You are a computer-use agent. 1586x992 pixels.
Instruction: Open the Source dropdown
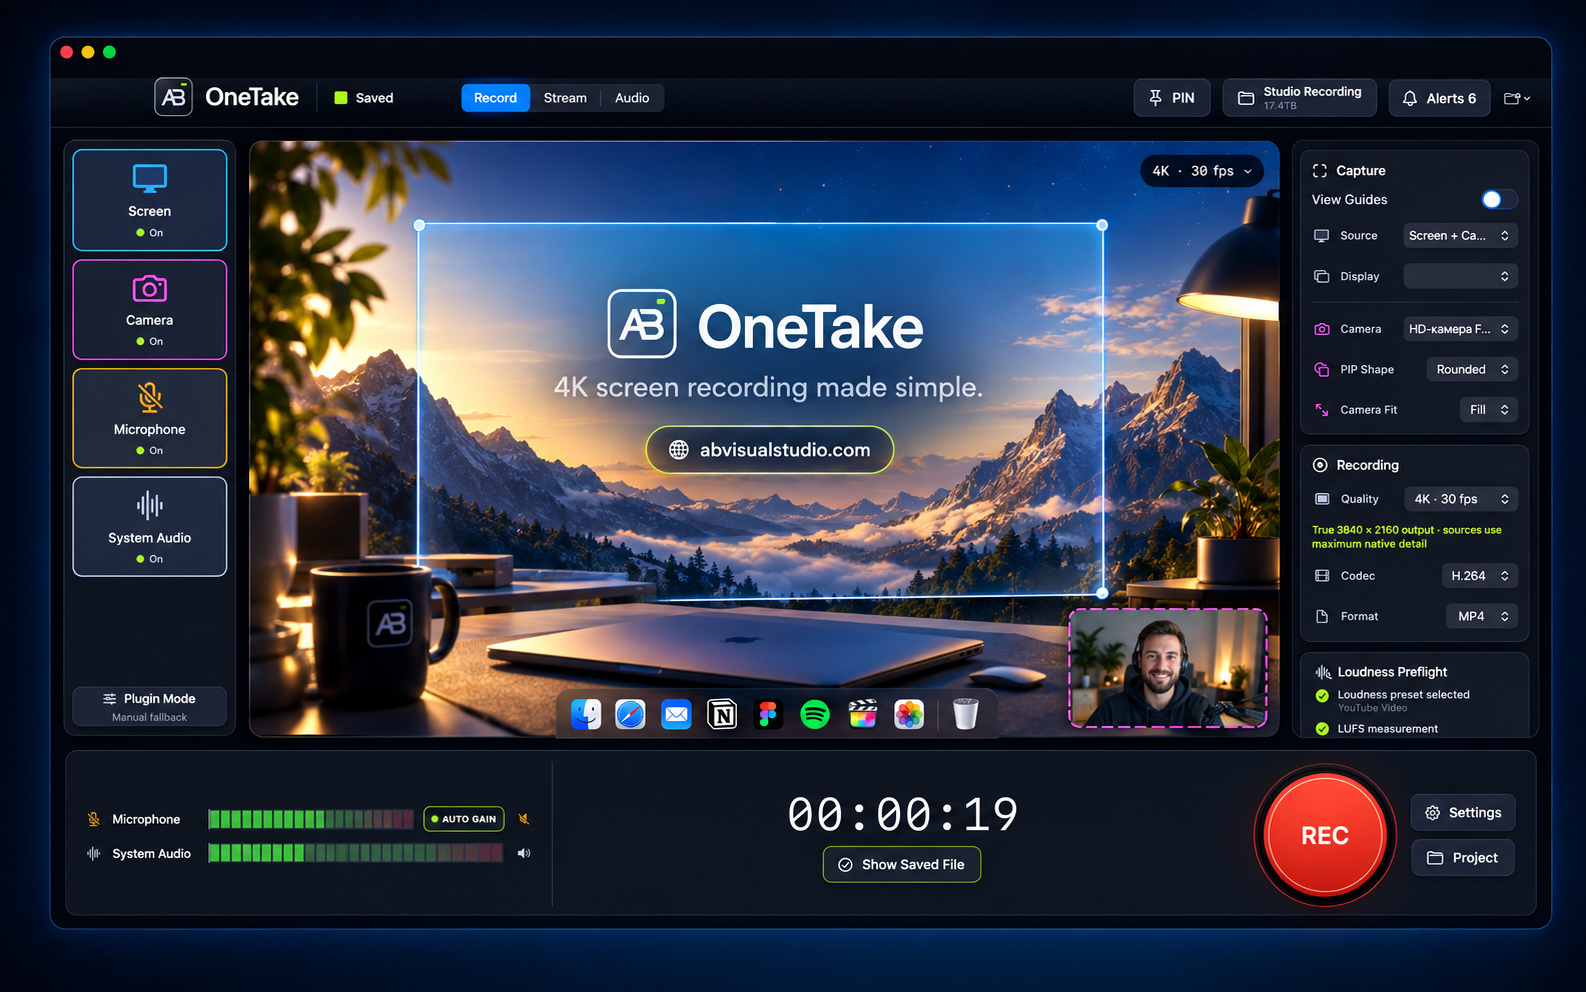coord(1461,235)
